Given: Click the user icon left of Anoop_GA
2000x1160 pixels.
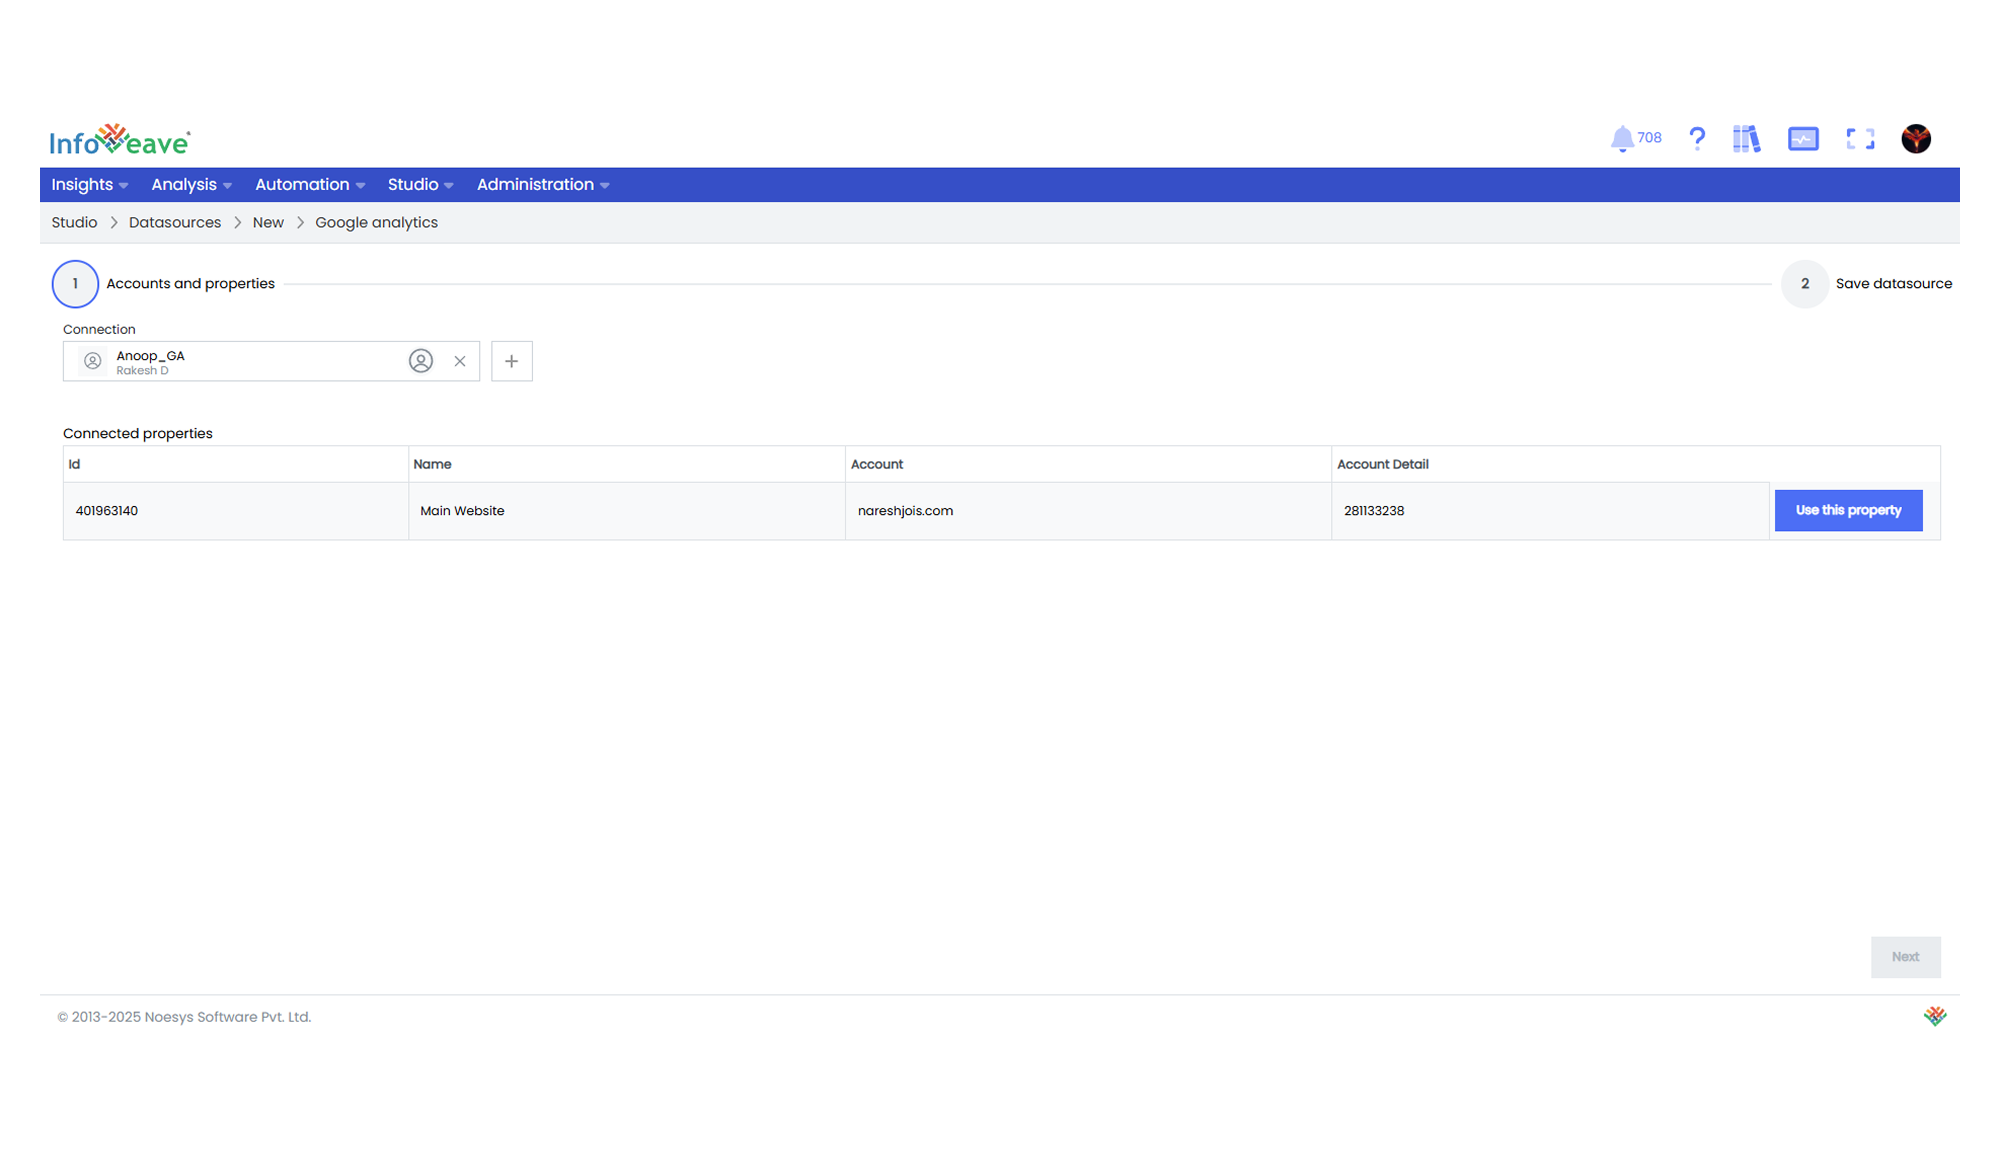Looking at the screenshot, I should [x=92, y=361].
